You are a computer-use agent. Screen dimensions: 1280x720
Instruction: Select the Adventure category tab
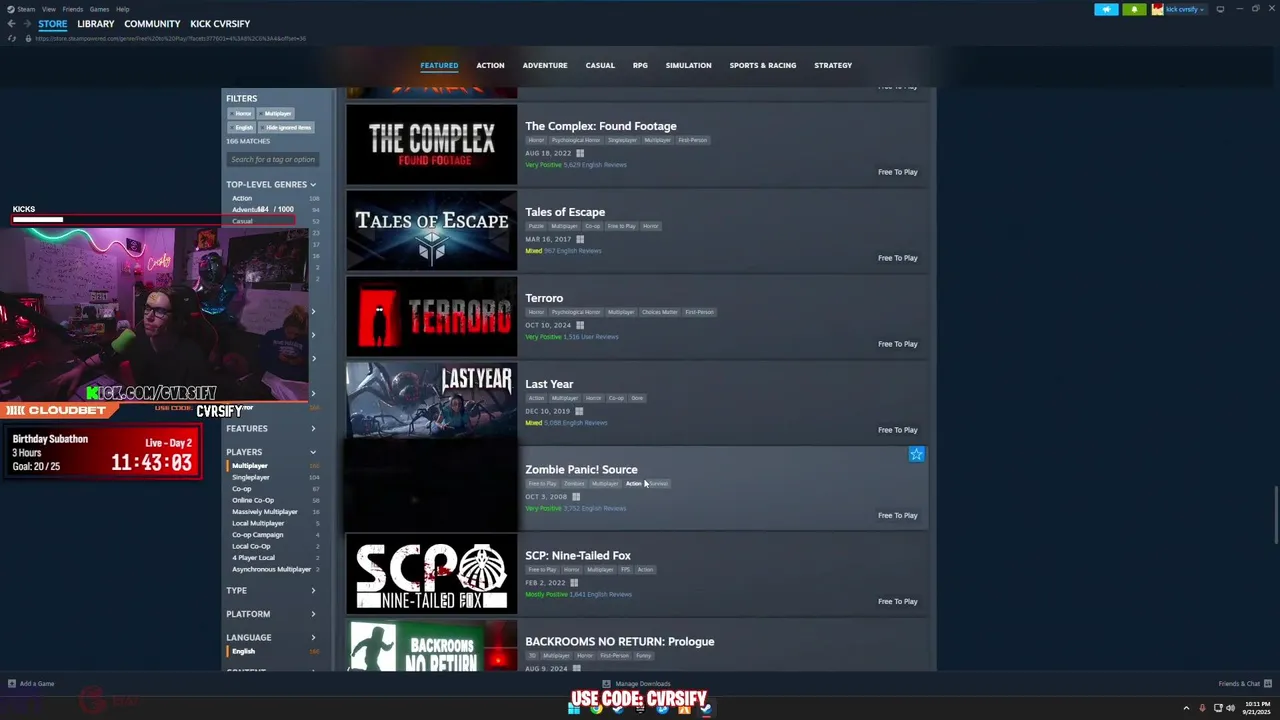coord(545,65)
